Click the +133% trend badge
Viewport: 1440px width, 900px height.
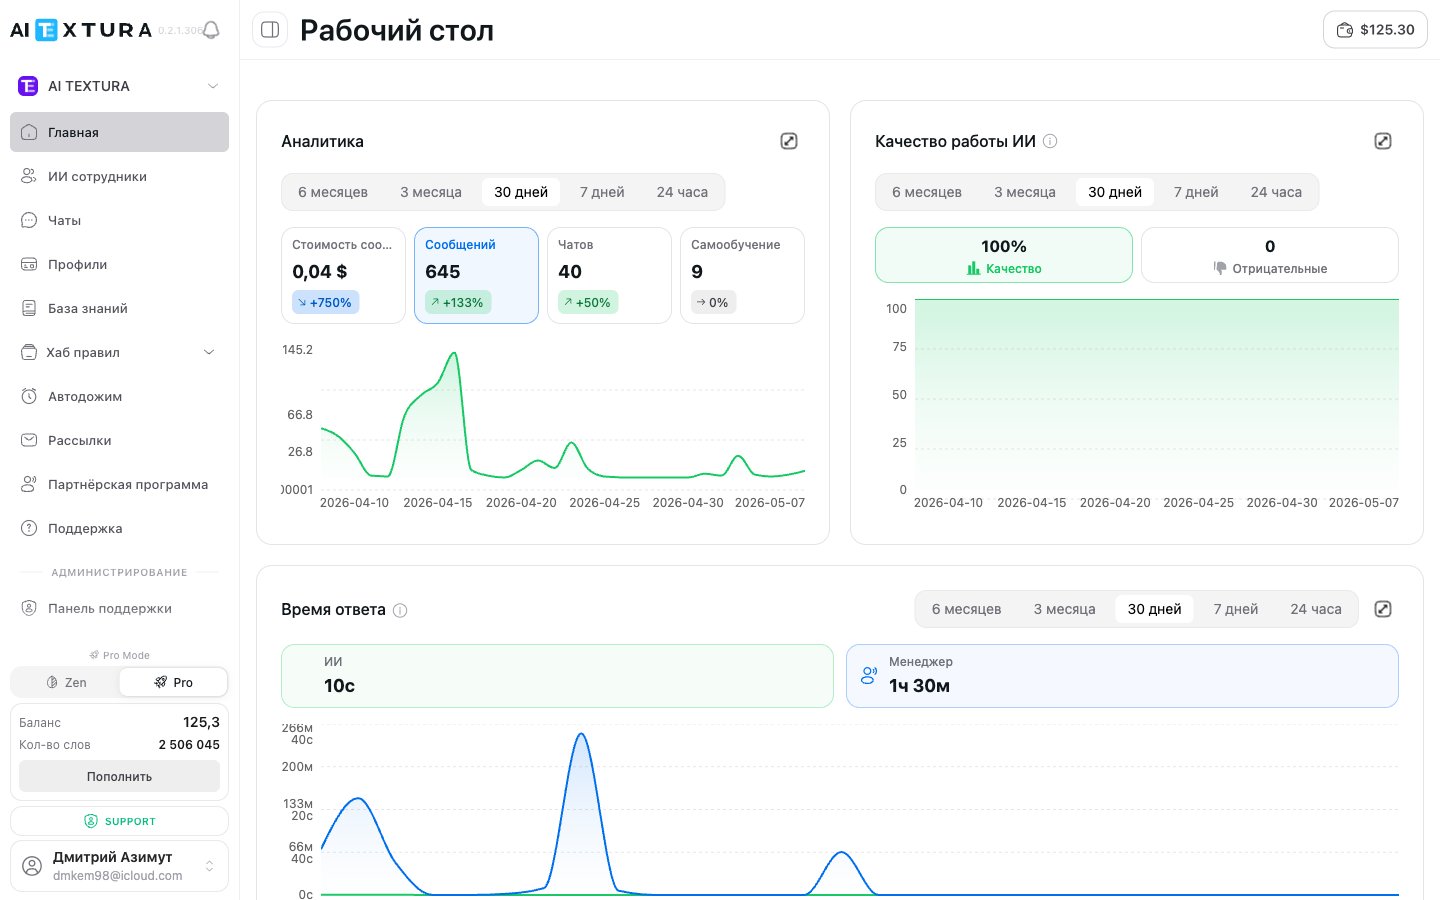458,302
